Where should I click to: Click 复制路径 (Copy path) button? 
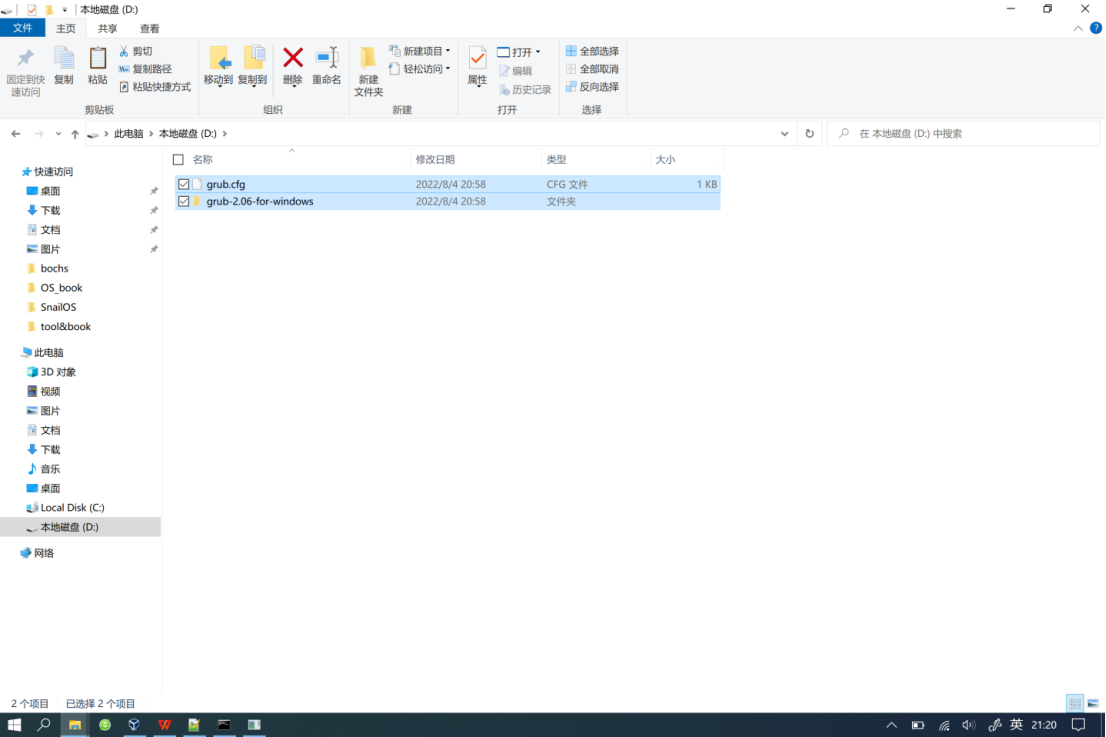coord(145,69)
